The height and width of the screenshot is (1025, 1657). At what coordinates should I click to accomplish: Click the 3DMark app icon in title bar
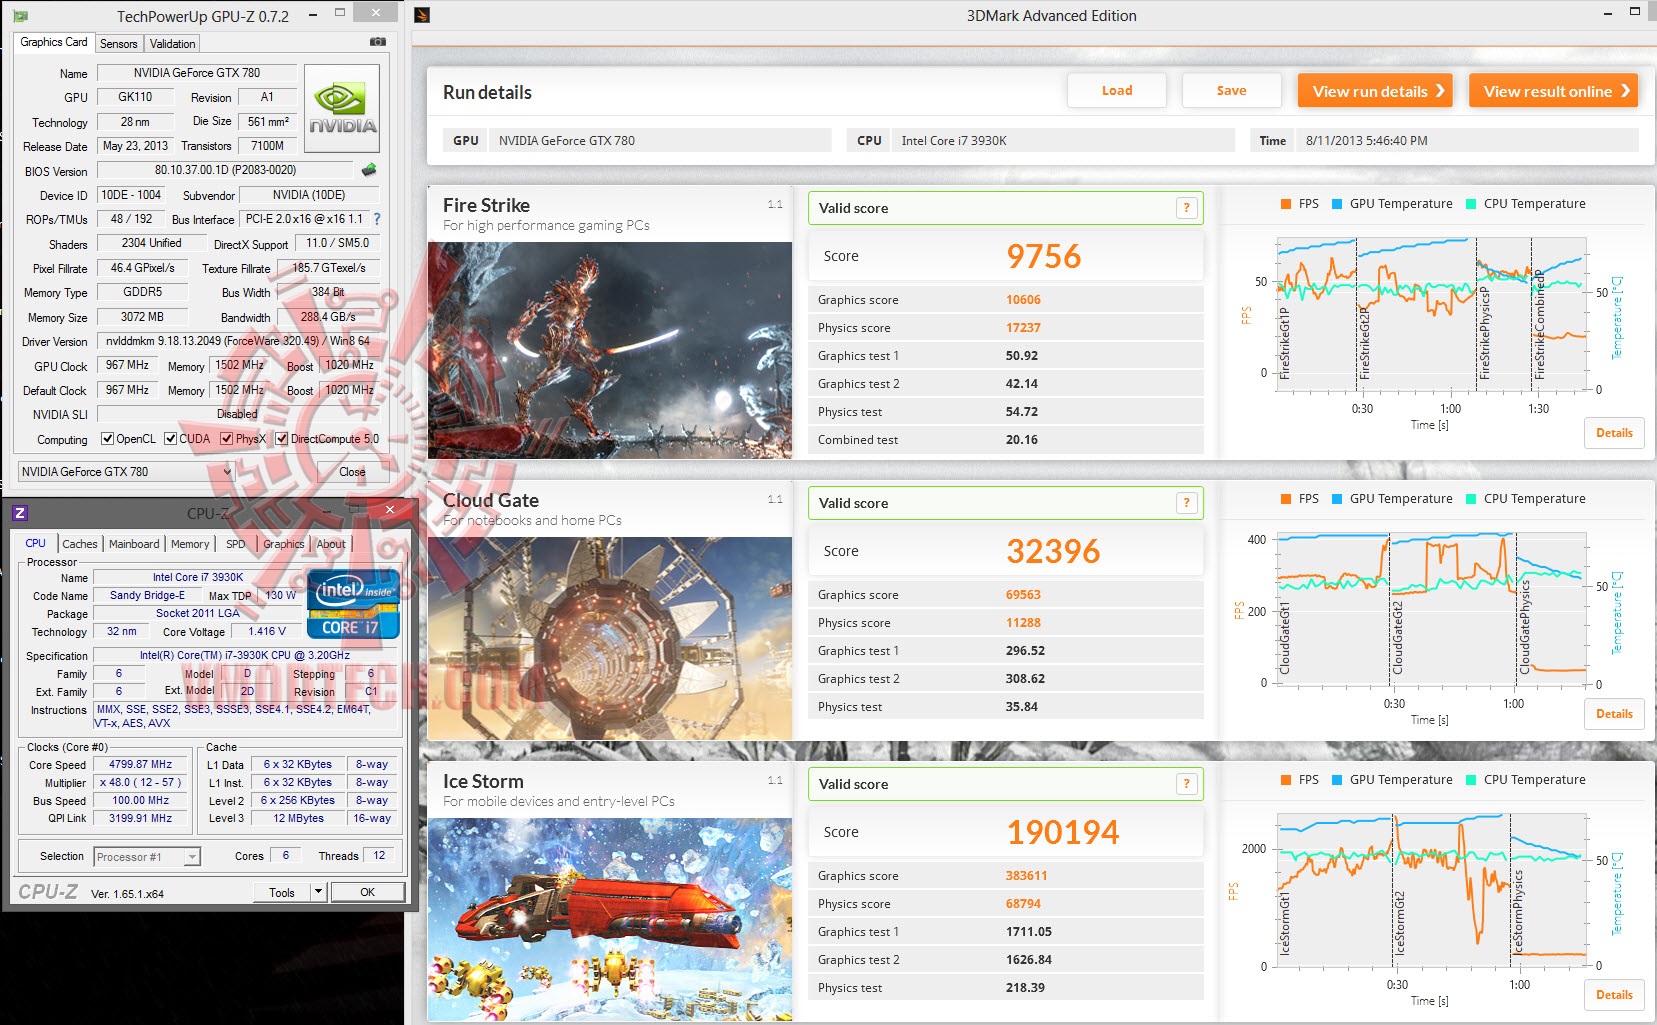click(x=422, y=15)
